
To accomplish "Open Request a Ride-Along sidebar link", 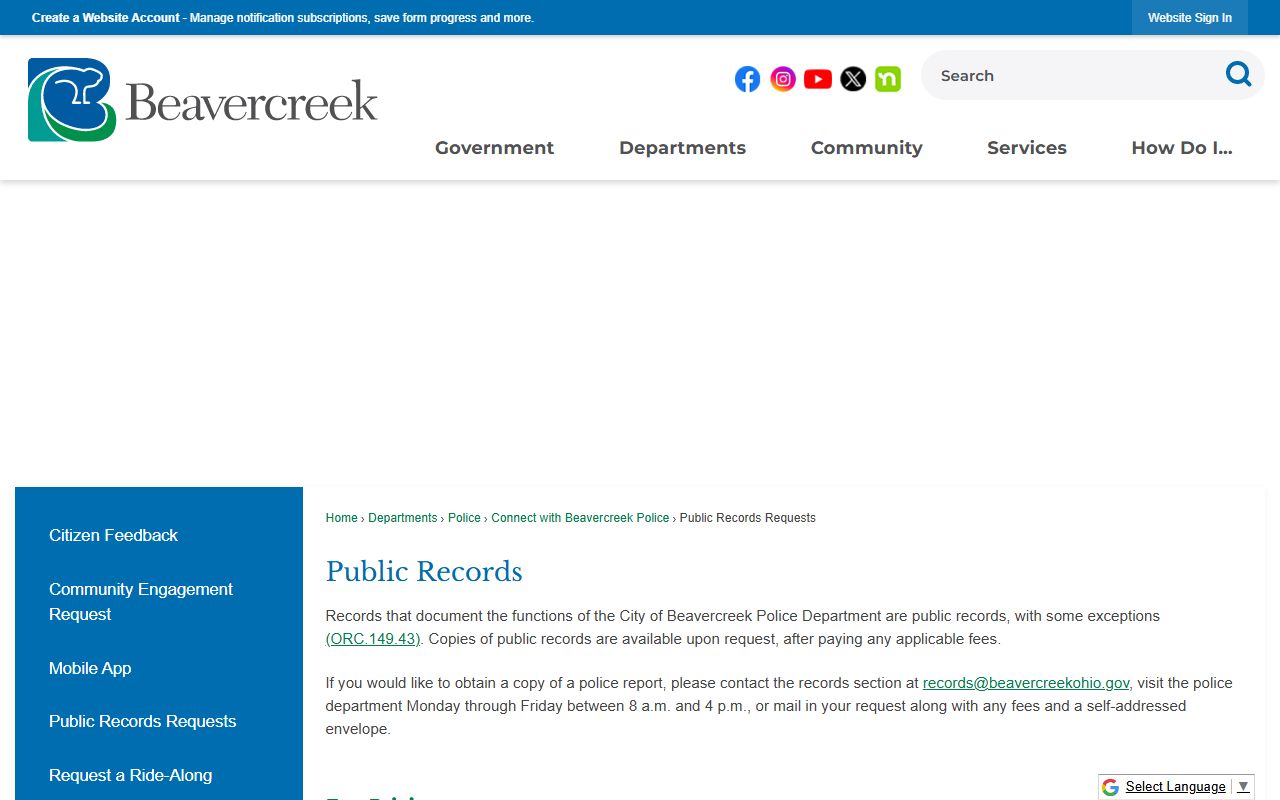I will pos(131,776).
